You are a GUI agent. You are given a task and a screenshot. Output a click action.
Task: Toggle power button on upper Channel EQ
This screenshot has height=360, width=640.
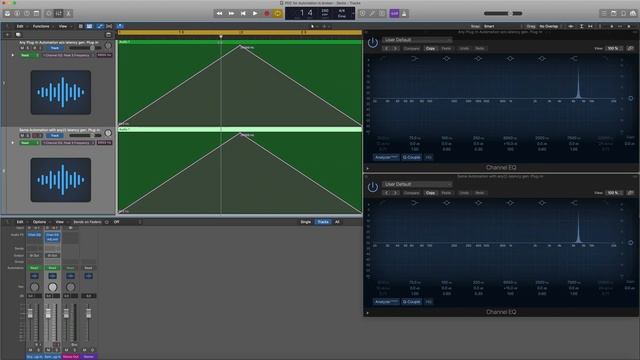(373, 43)
